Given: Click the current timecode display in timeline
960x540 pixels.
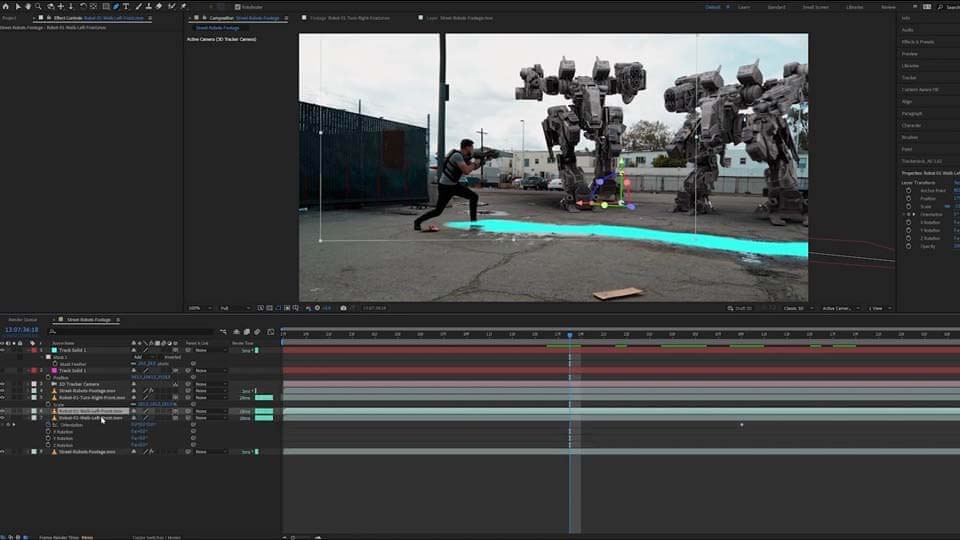Looking at the screenshot, I should pyautogui.click(x=21, y=329).
